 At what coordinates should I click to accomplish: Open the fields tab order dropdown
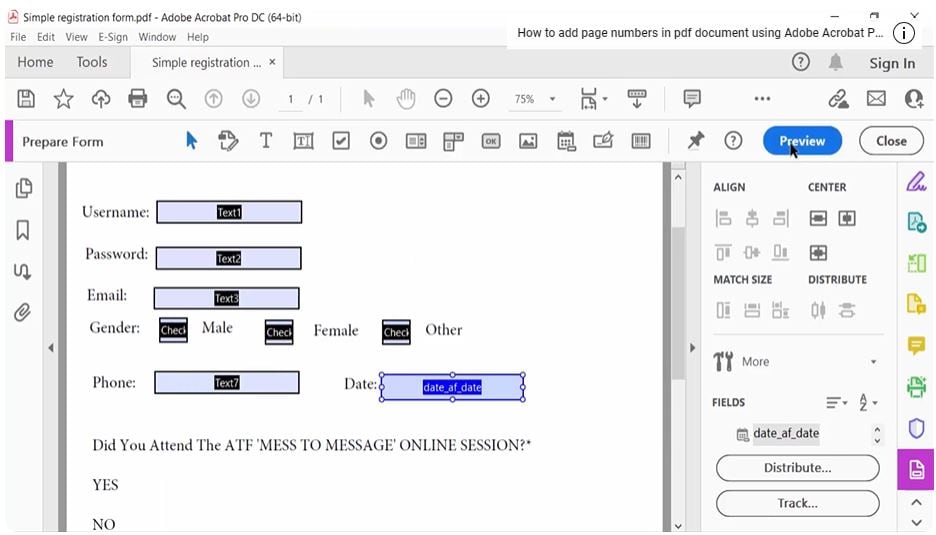[x=868, y=403]
